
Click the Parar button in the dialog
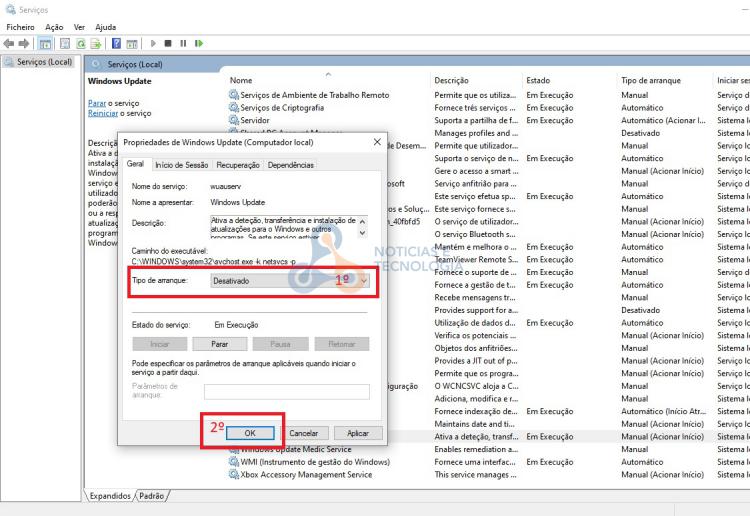coord(220,344)
